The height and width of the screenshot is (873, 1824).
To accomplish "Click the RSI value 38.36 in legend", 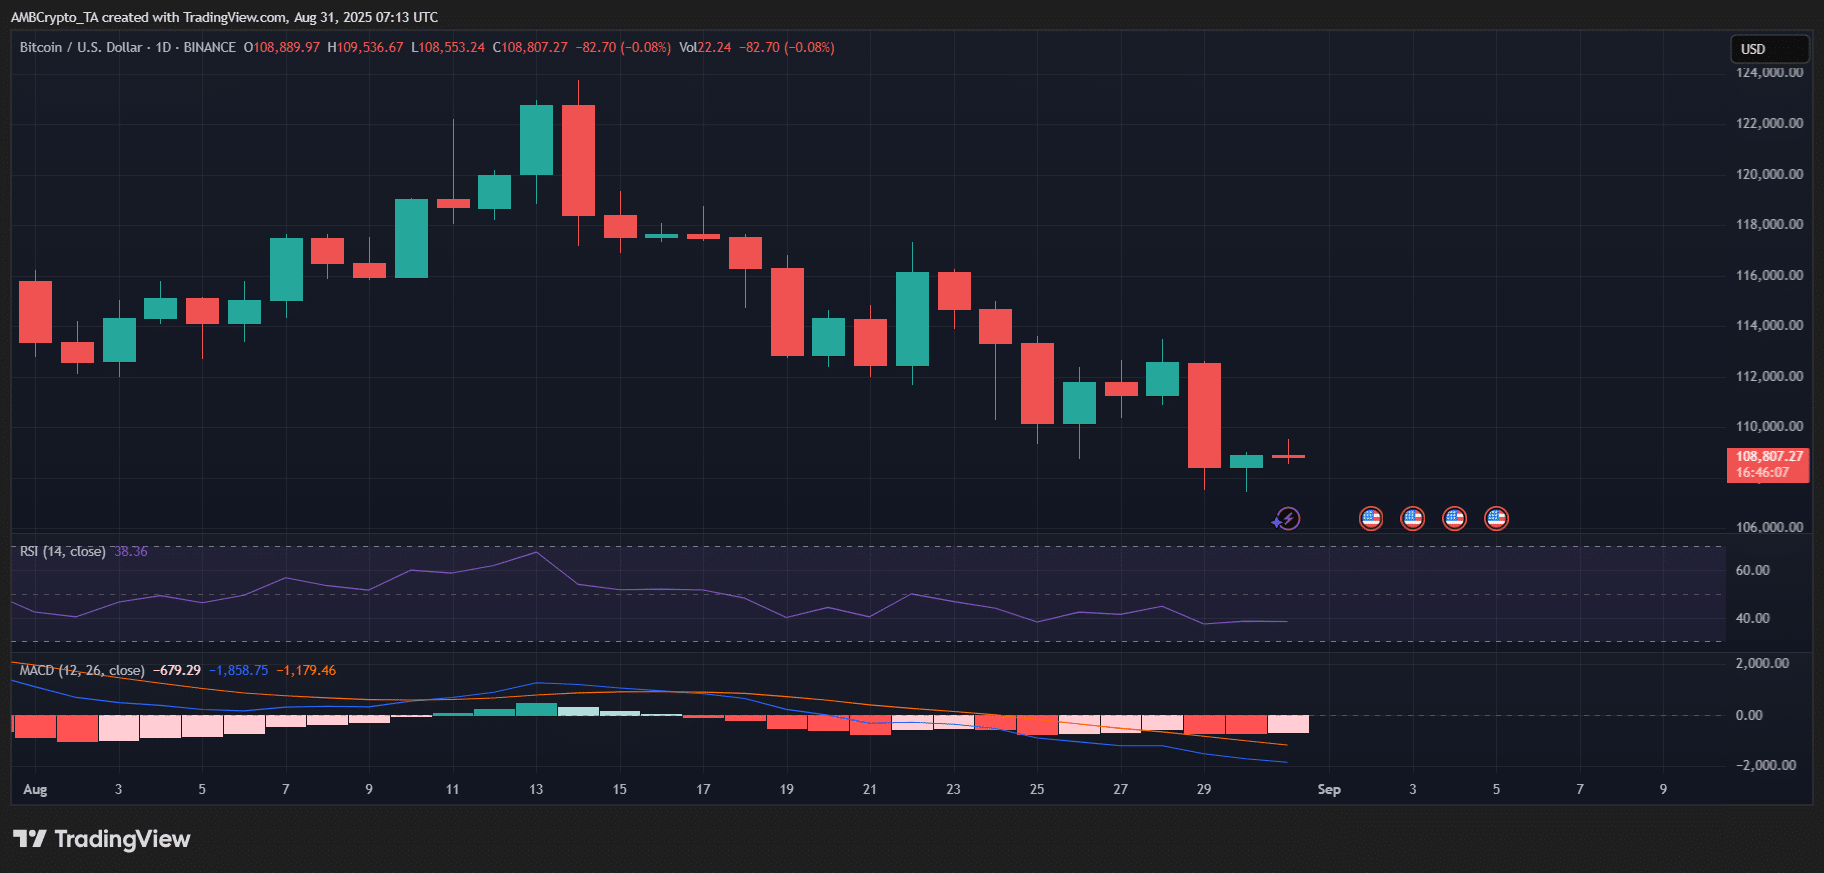I will [131, 552].
